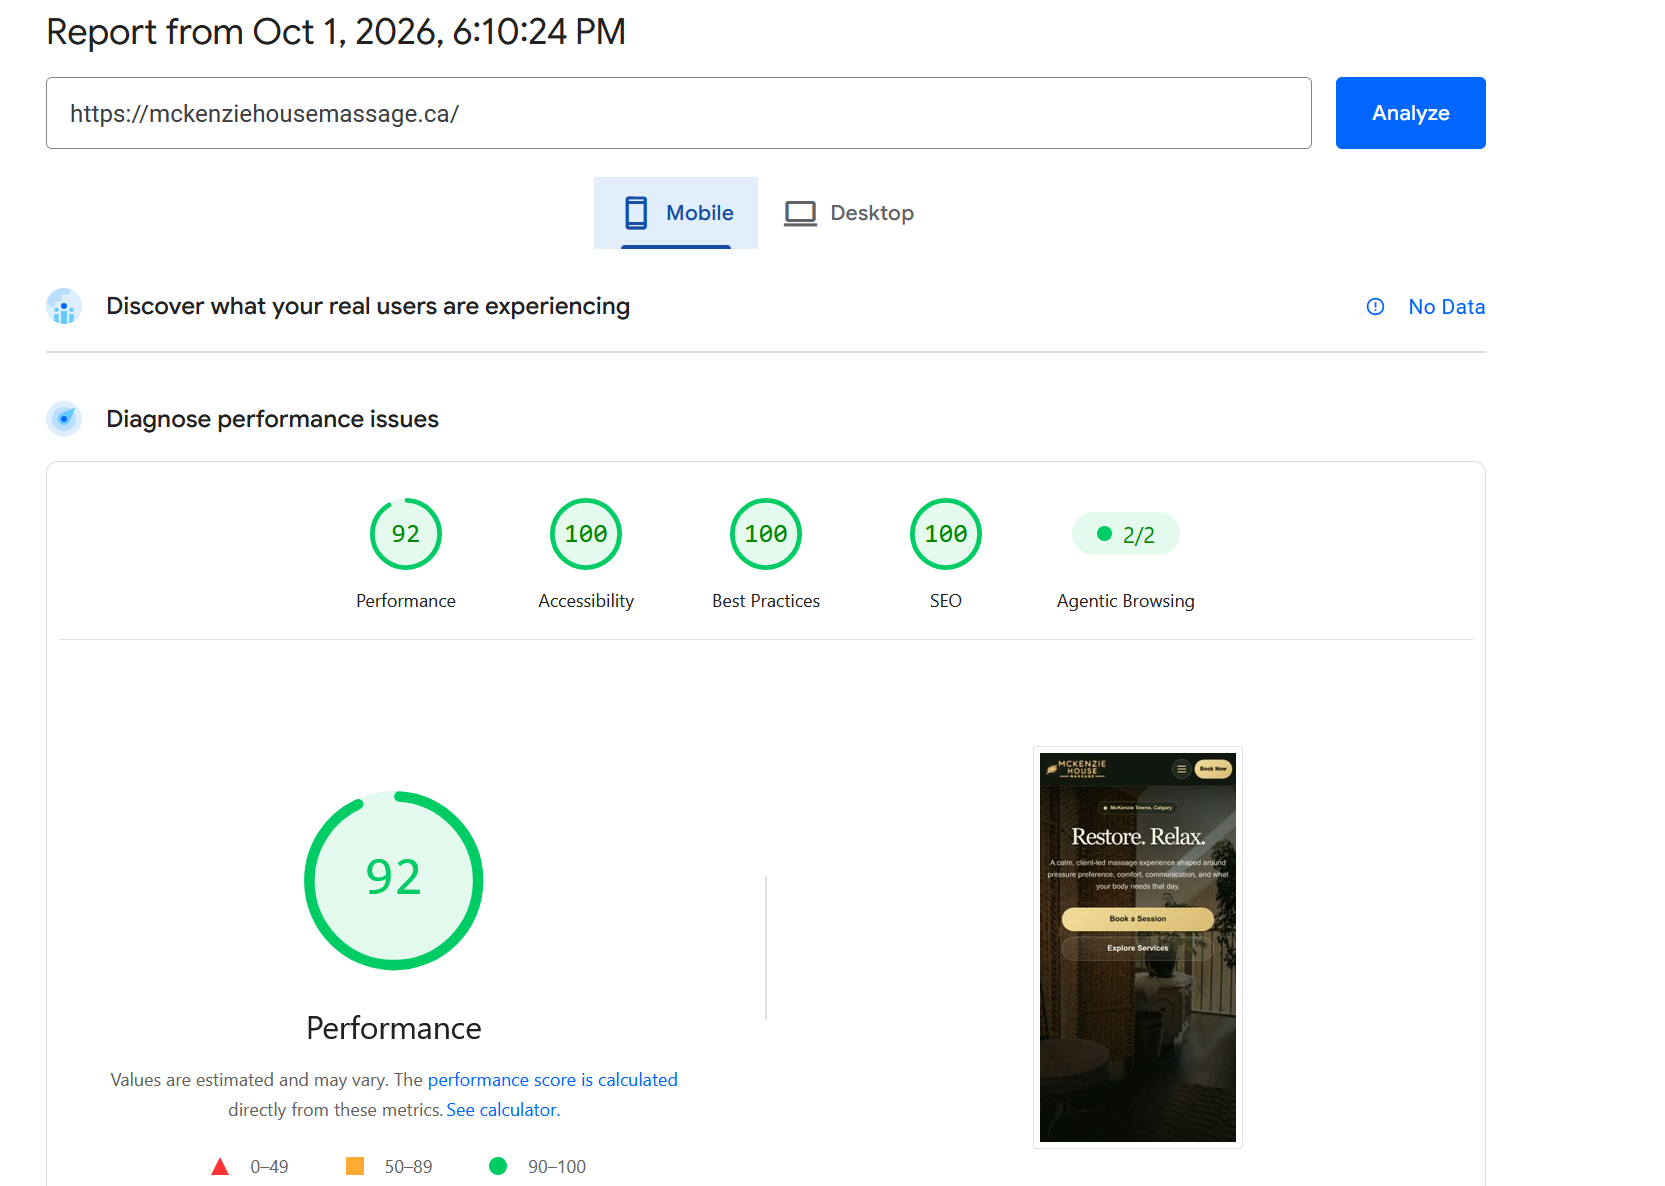Switch to the Mobile tab
Image resolution: width=1665 pixels, height=1186 pixels.
676,213
